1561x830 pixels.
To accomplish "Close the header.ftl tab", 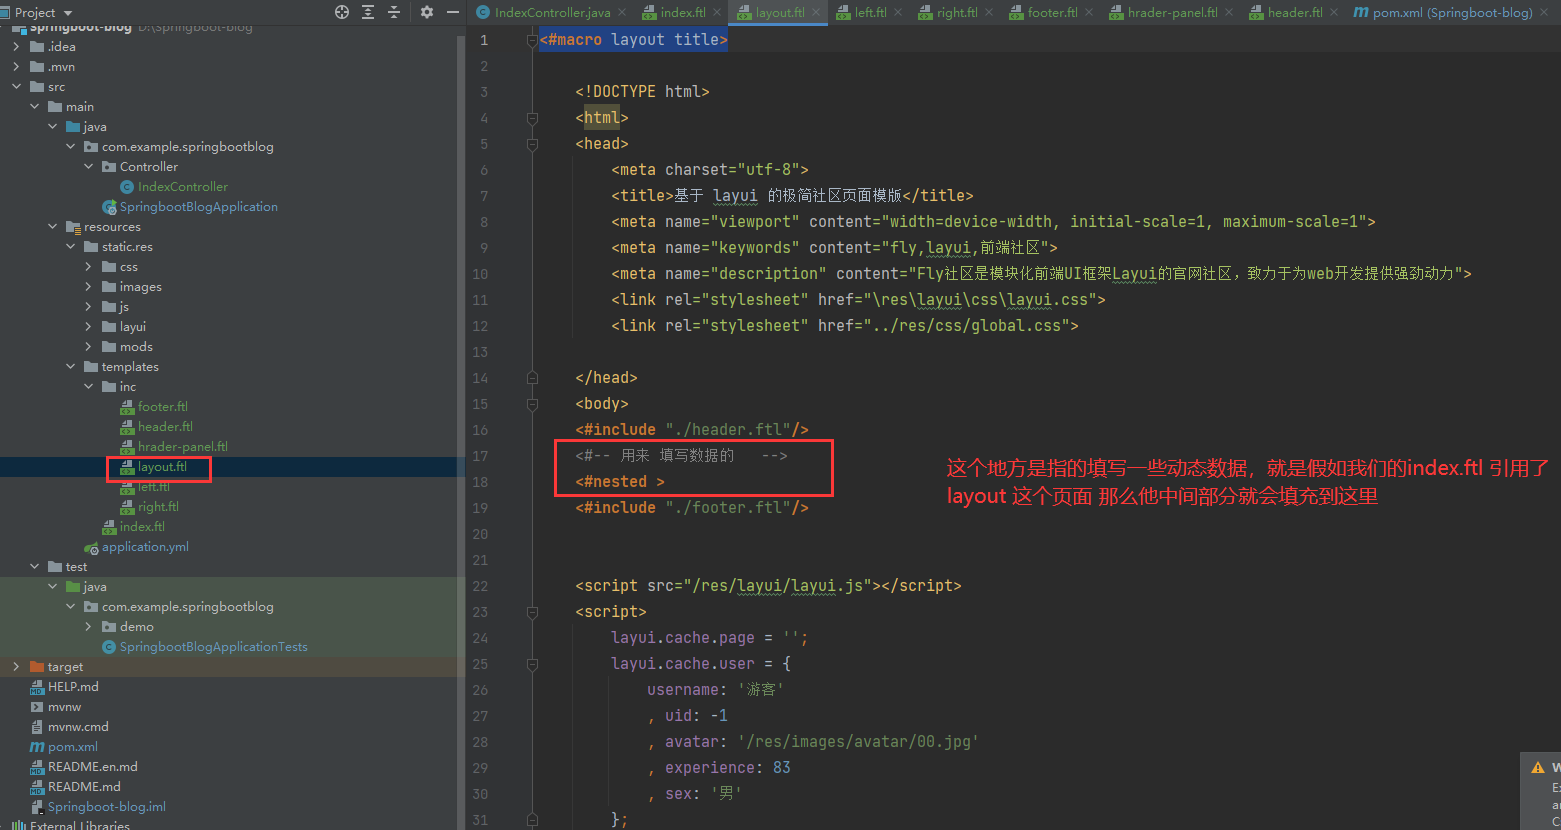I will (x=1334, y=12).
